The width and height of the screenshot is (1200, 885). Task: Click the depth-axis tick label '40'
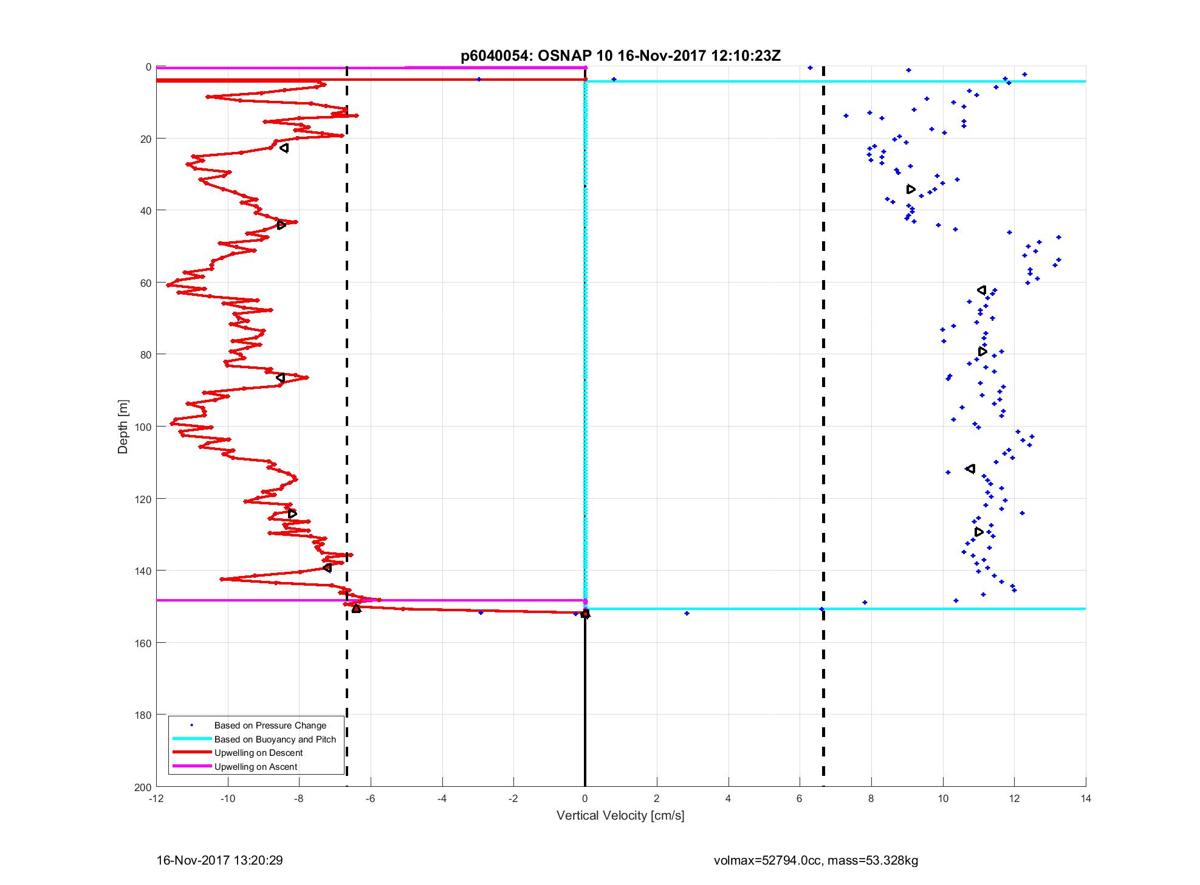(x=145, y=211)
